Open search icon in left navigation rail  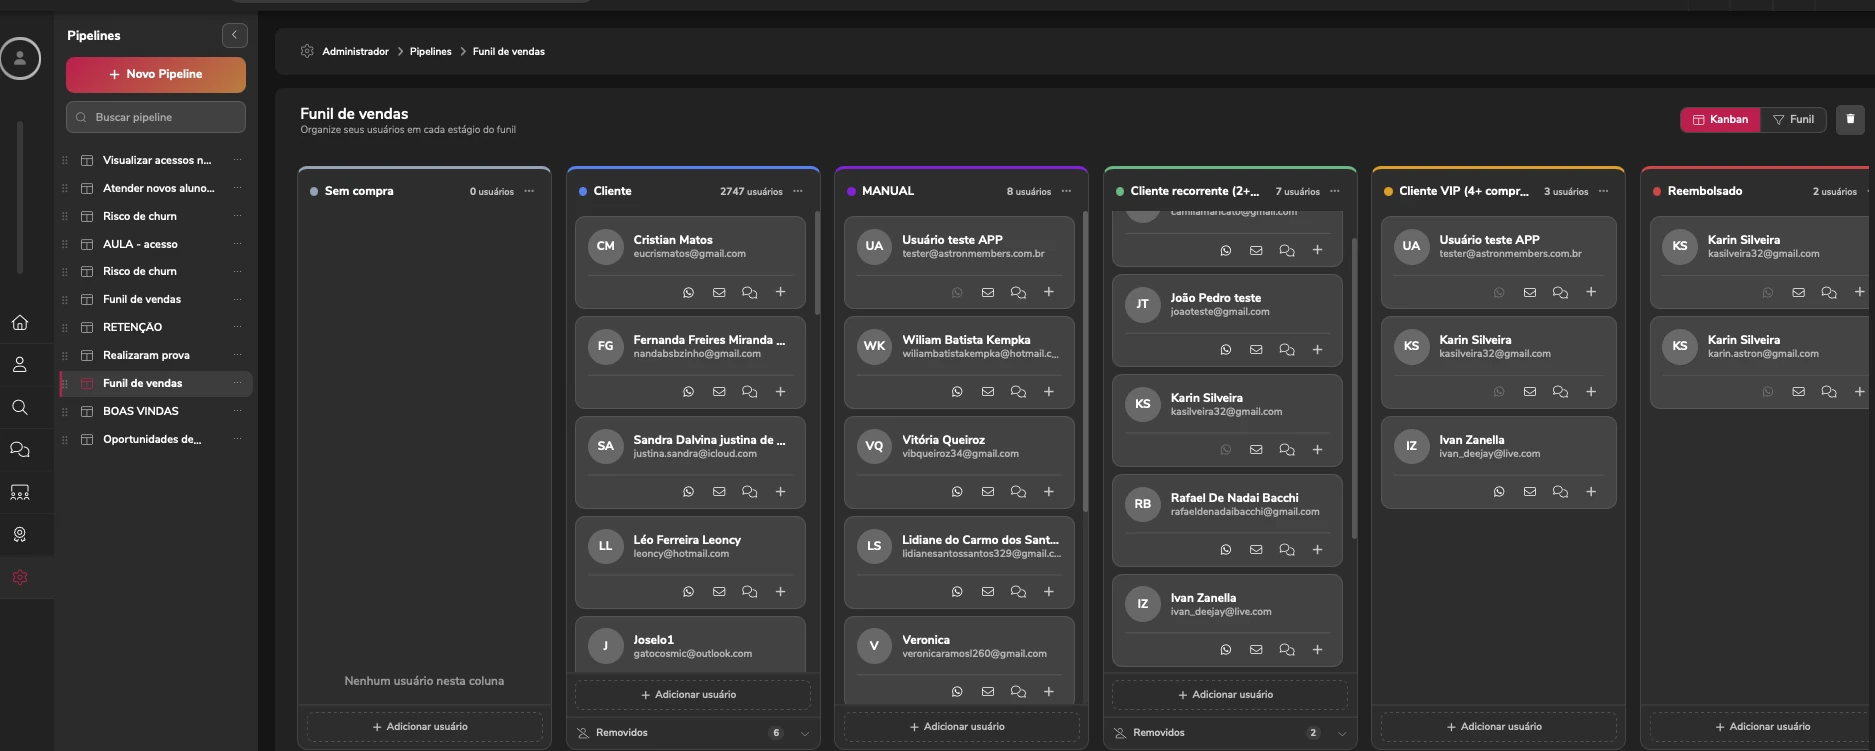(x=20, y=407)
